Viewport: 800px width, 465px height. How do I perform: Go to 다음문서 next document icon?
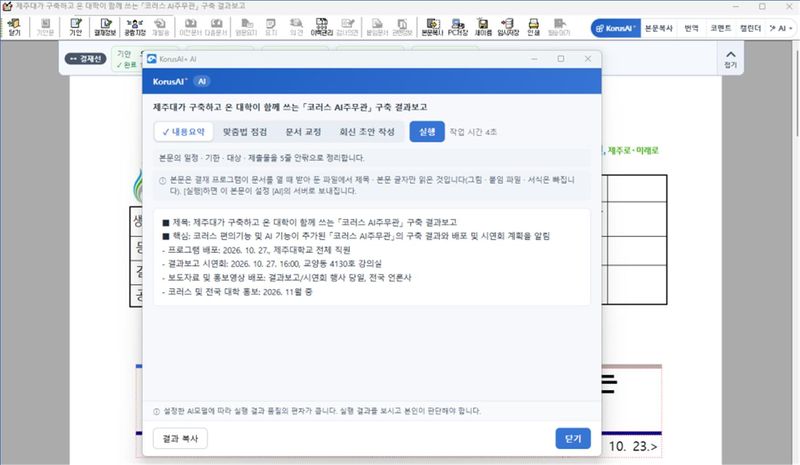click(216, 27)
